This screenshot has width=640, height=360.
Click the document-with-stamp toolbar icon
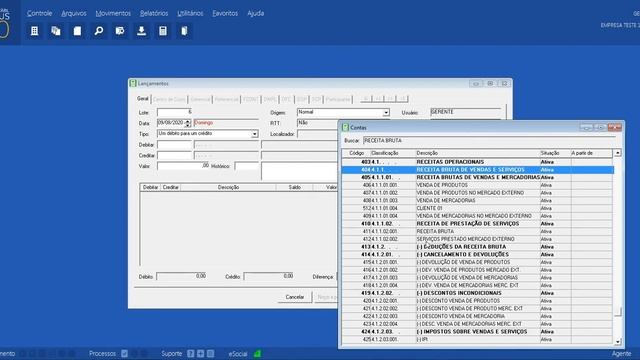(x=120, y=31)
